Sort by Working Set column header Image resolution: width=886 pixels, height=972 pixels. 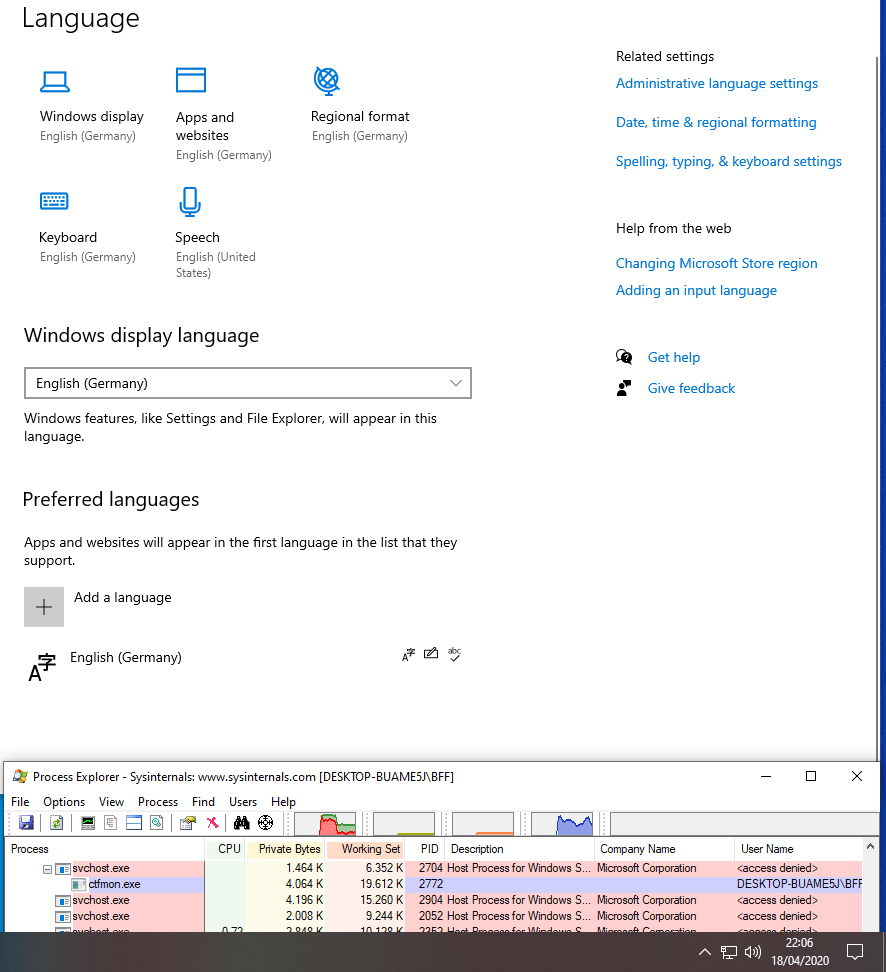(365, 849)
